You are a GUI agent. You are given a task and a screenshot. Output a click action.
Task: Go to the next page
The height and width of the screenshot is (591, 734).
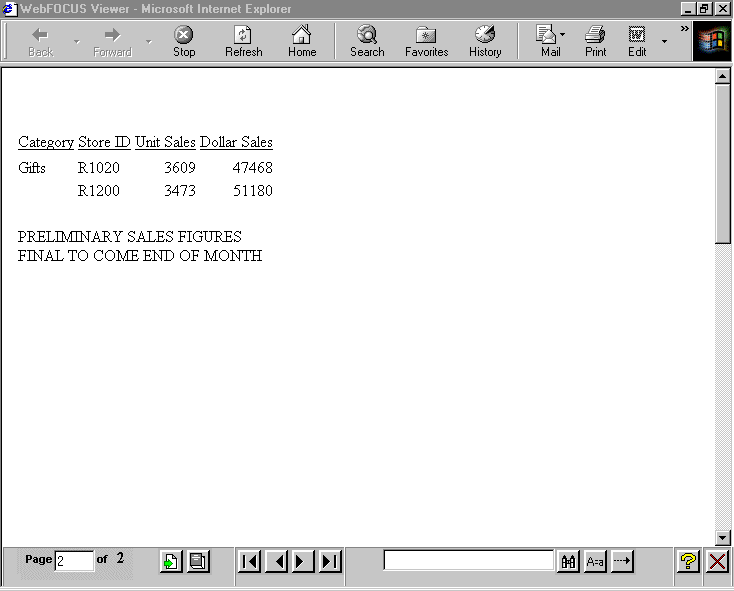click(x=303, y=561)
